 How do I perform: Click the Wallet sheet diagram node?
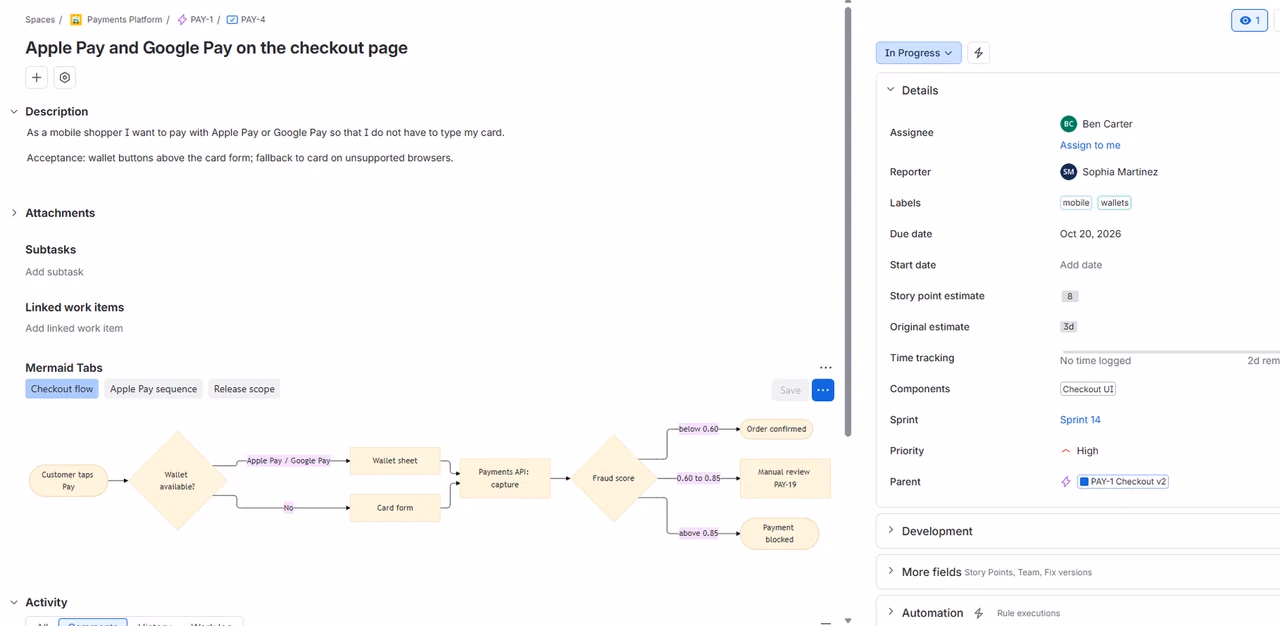pyautogui.click(x=395, y=461)
